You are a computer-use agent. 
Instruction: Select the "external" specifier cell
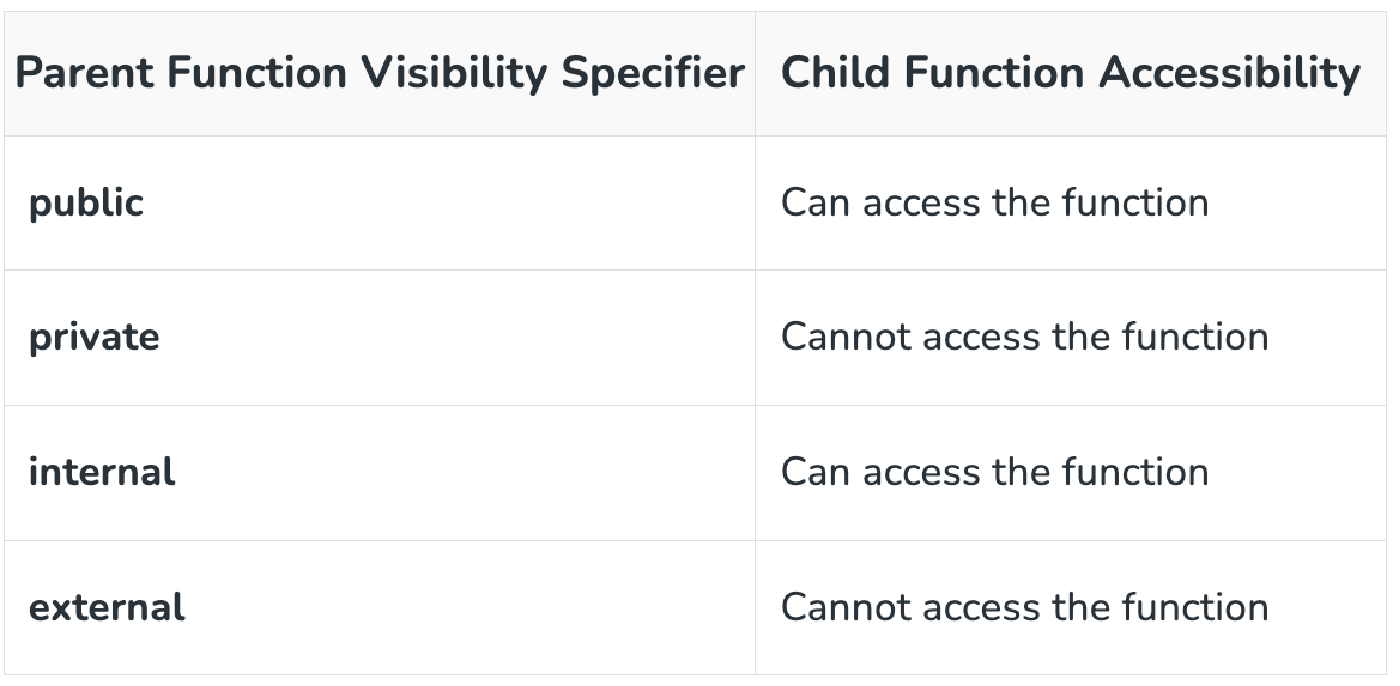[107, 607]
